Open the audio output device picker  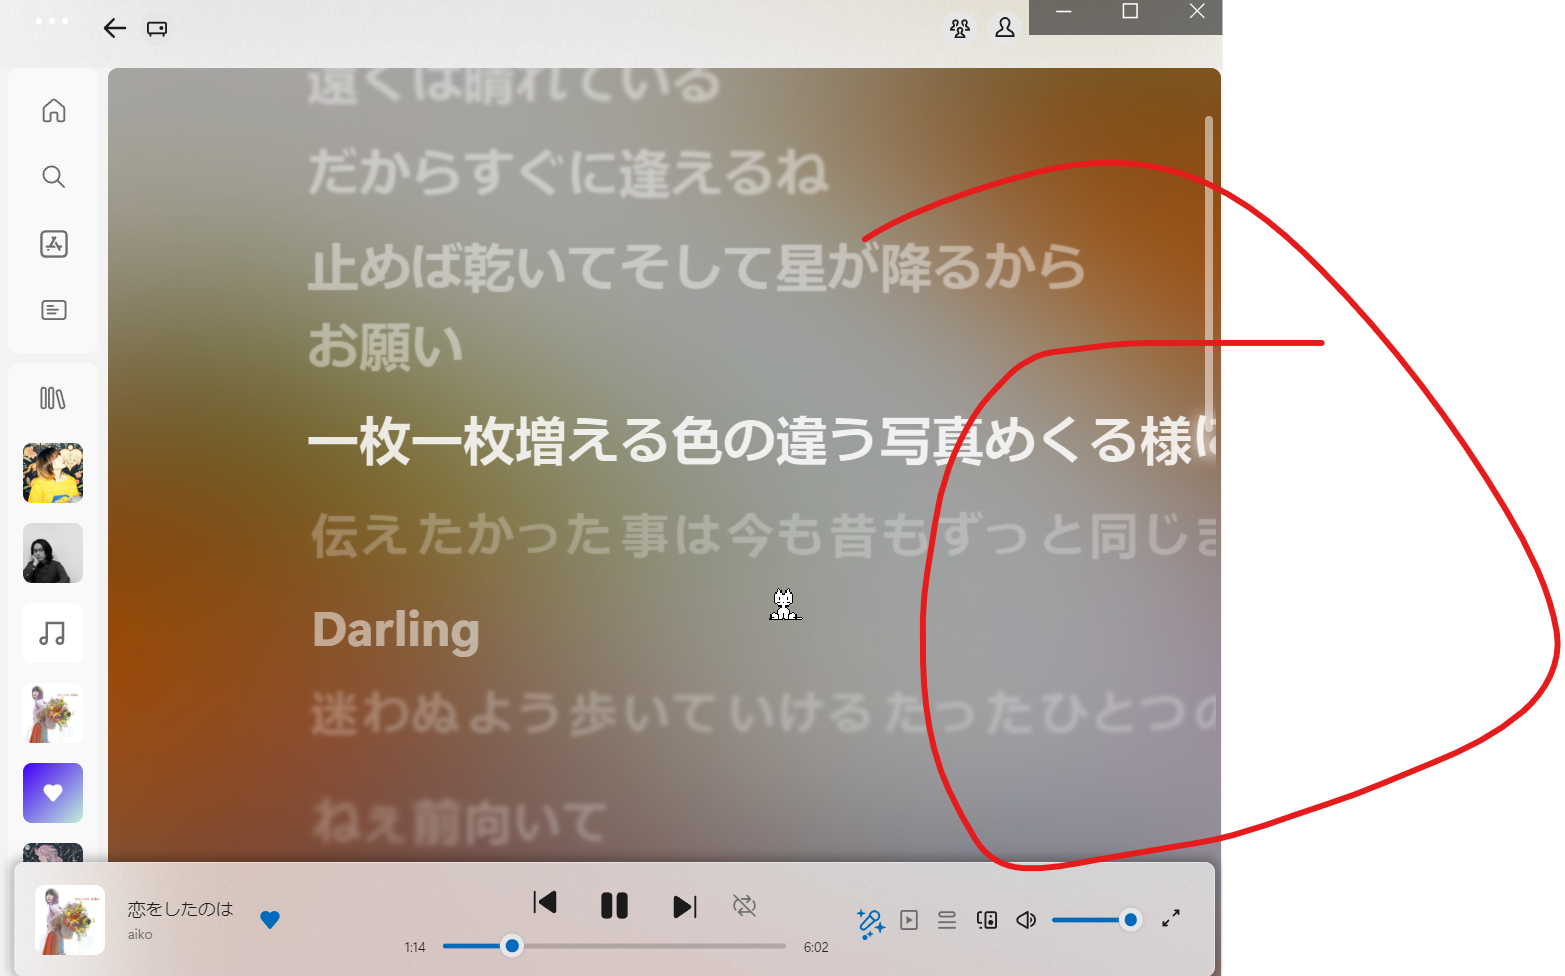tap(987, 920)
